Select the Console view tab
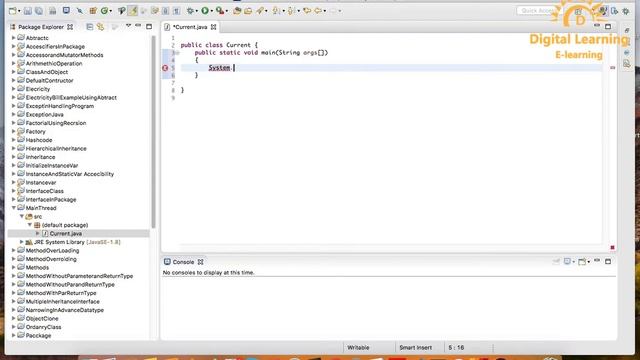The height and width of the screenshot is (360, 640). [x=183, y=262]
